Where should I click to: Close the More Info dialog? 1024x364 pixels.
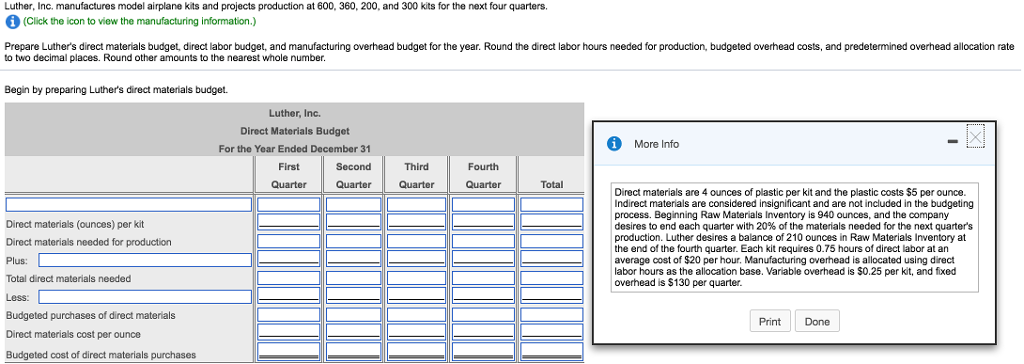click(976, 138)
